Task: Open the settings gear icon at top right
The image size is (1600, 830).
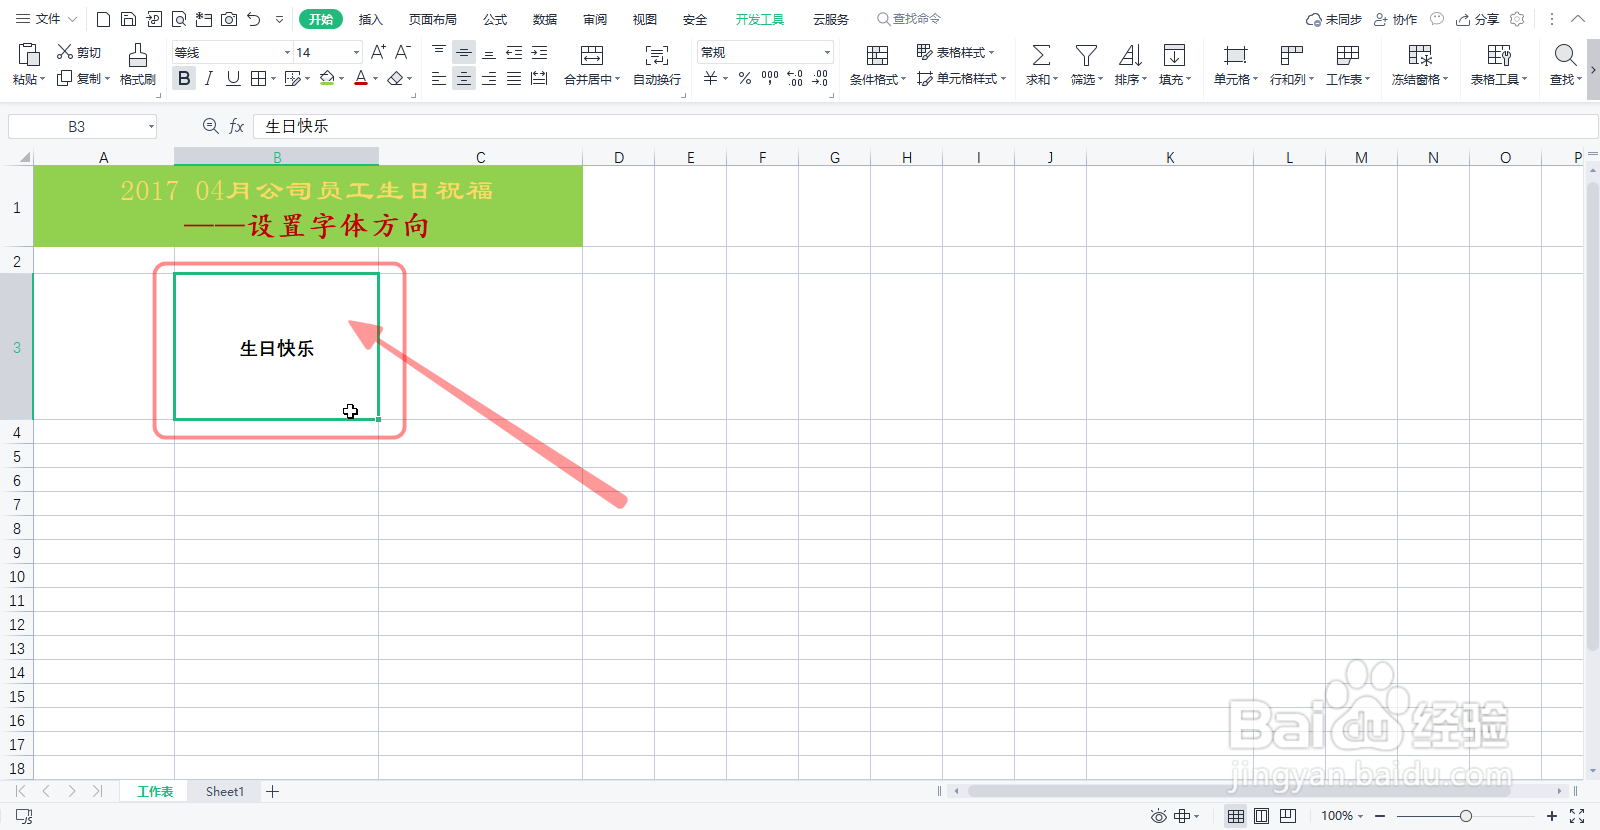Action: [x=1517, y=19]
